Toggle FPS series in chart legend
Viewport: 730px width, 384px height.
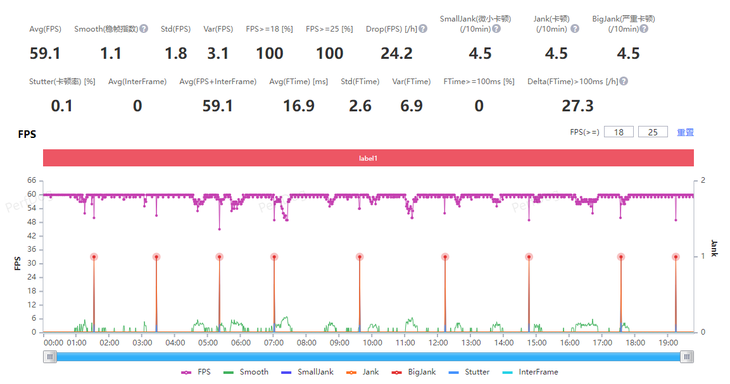click(x=196, y=372)
